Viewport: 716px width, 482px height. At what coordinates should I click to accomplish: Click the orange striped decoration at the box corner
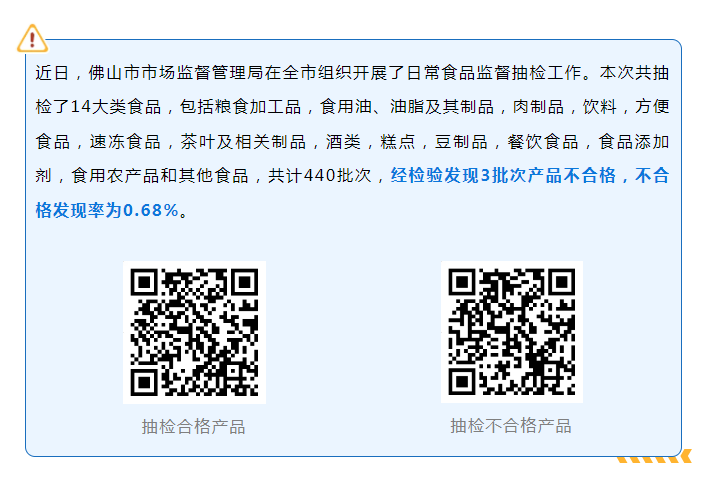654,456
